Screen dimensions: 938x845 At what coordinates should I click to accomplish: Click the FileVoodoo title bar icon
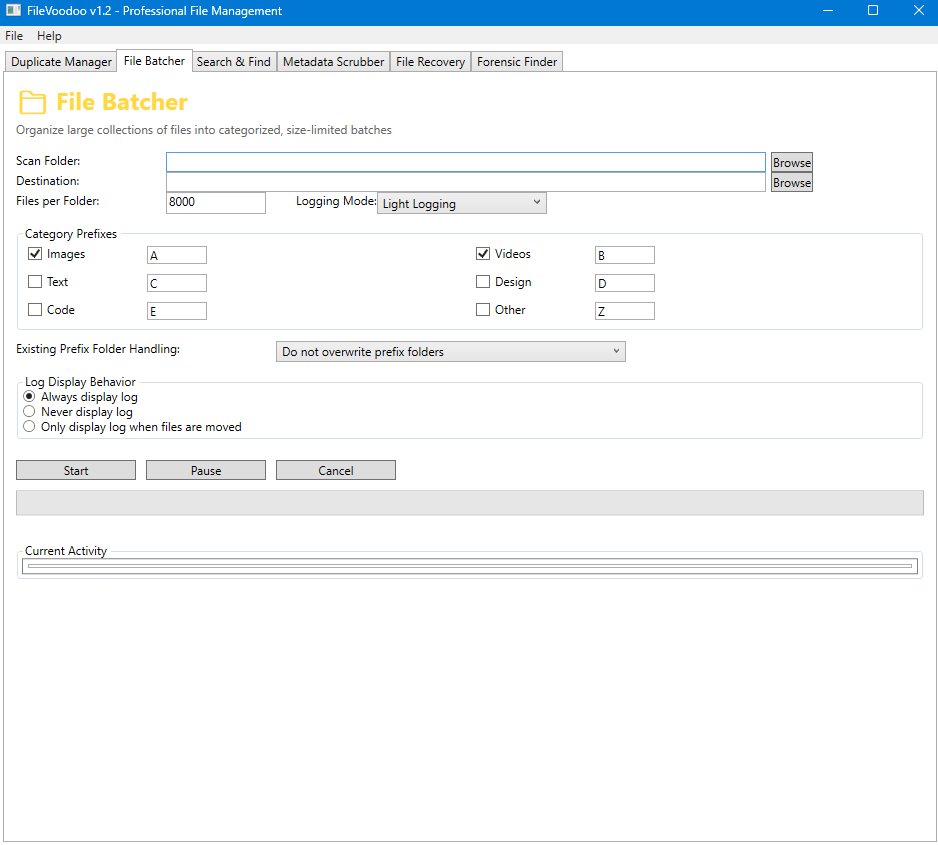tap(12, 11)
